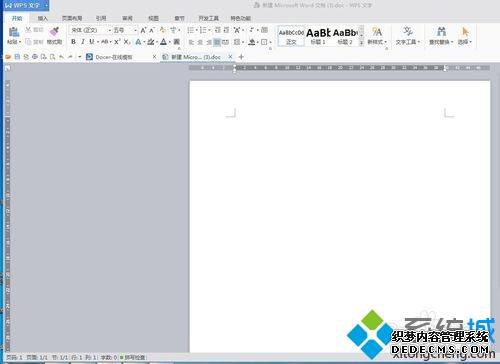Click the Cut scissors icon

28,30
